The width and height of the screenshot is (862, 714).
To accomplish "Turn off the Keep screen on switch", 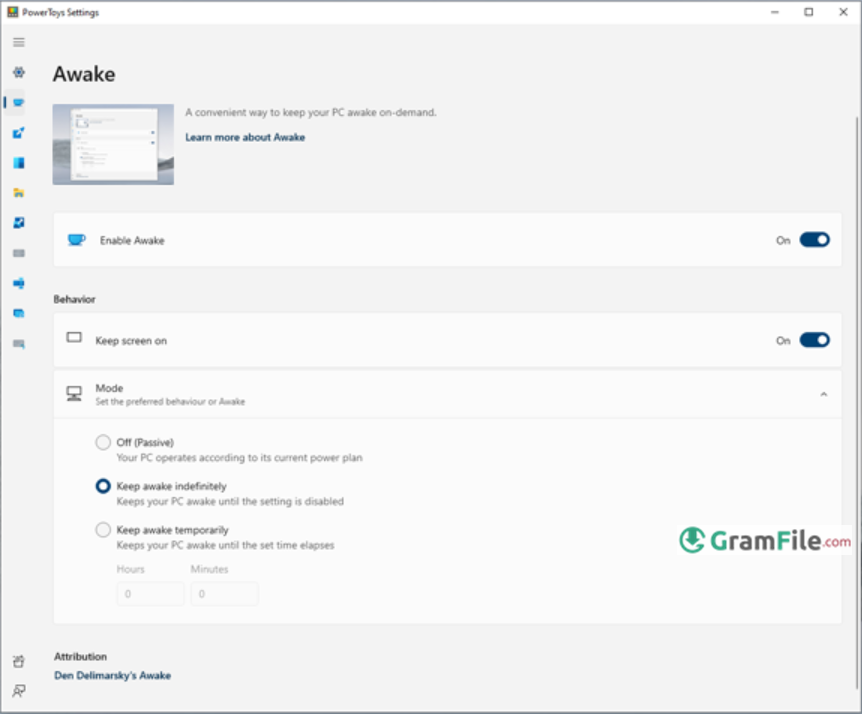I will coord(814,340).
